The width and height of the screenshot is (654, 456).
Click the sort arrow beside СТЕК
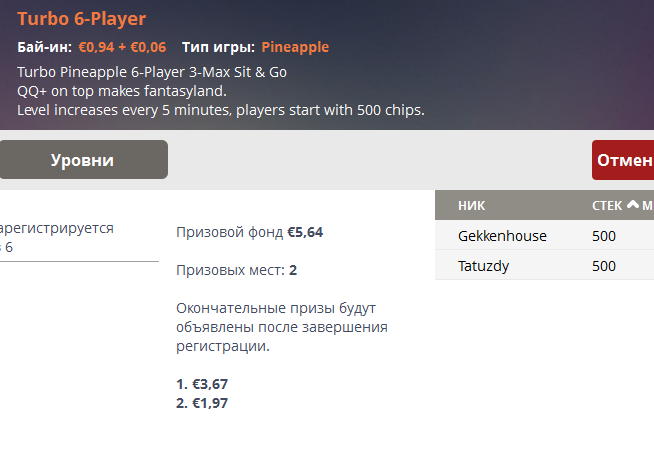(632, 206)
